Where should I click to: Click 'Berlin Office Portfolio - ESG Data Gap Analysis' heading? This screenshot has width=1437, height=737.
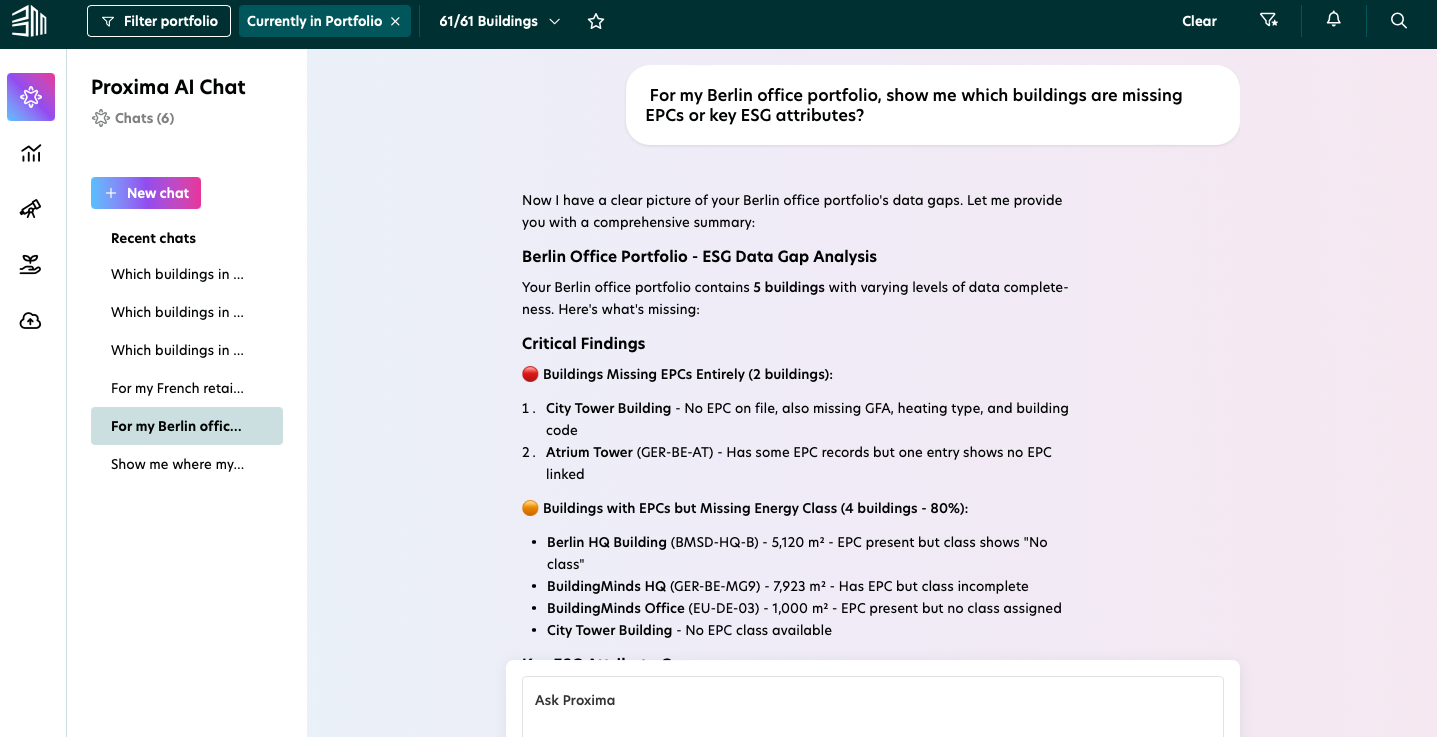[x=699, y=256]
